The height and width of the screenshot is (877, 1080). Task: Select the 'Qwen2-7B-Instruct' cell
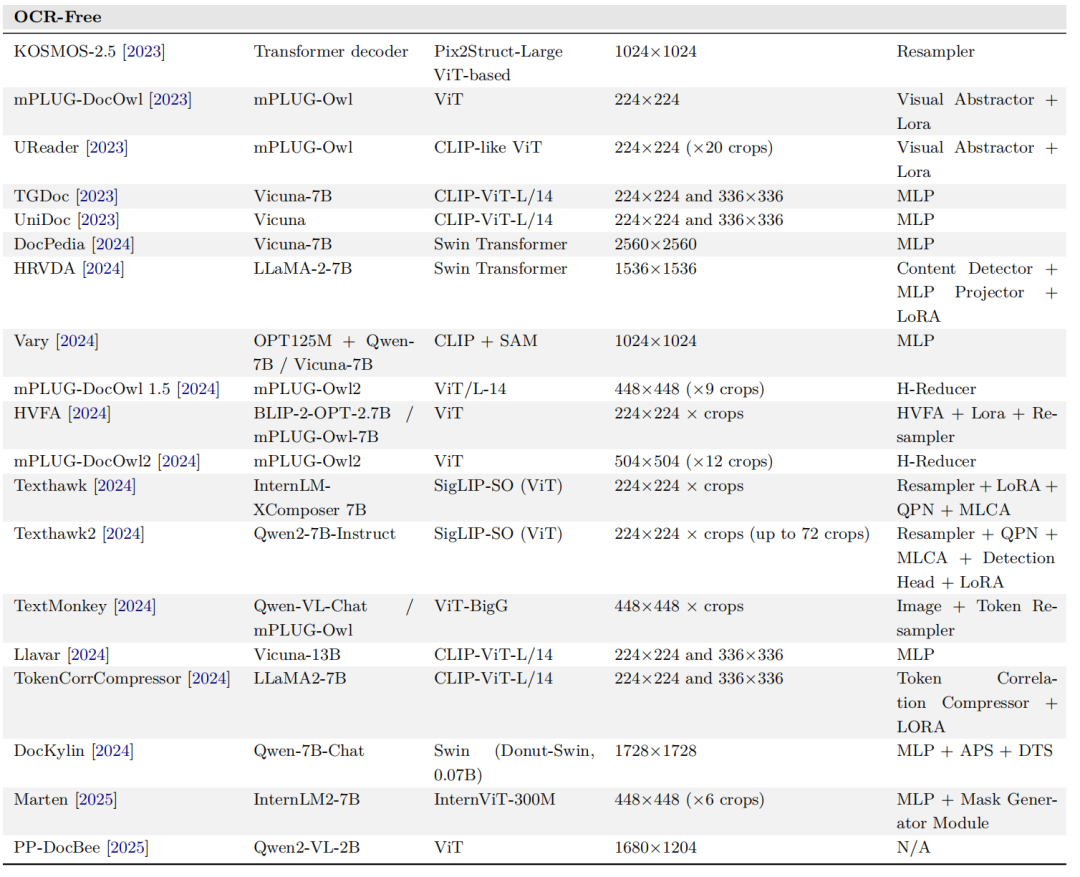click(x=324, y=534)
